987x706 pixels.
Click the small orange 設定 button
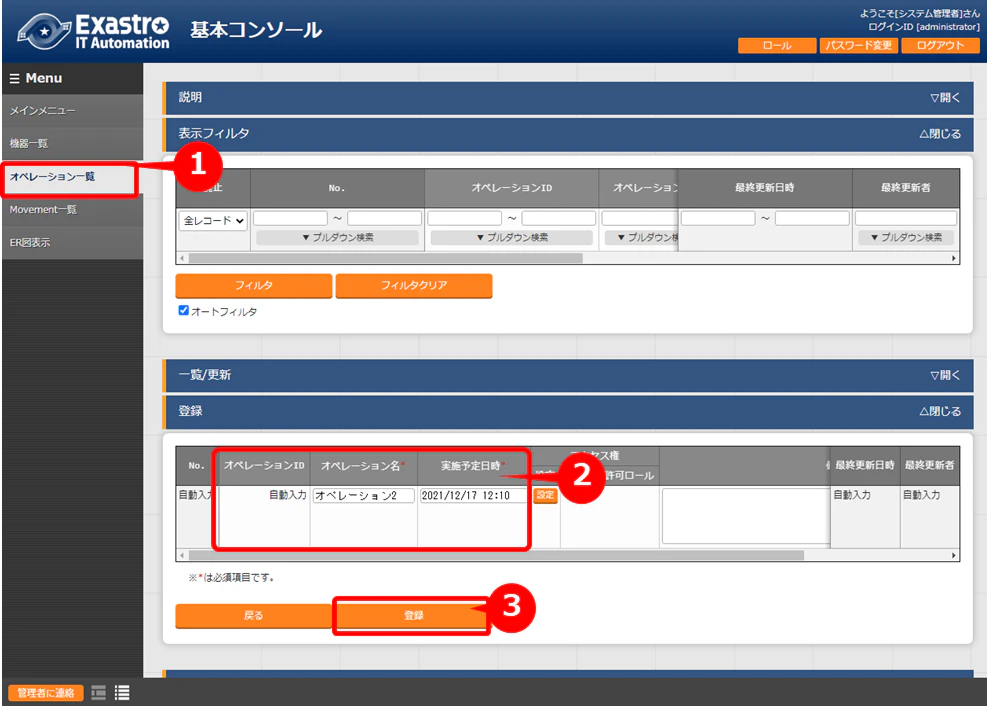click(545, 495)
